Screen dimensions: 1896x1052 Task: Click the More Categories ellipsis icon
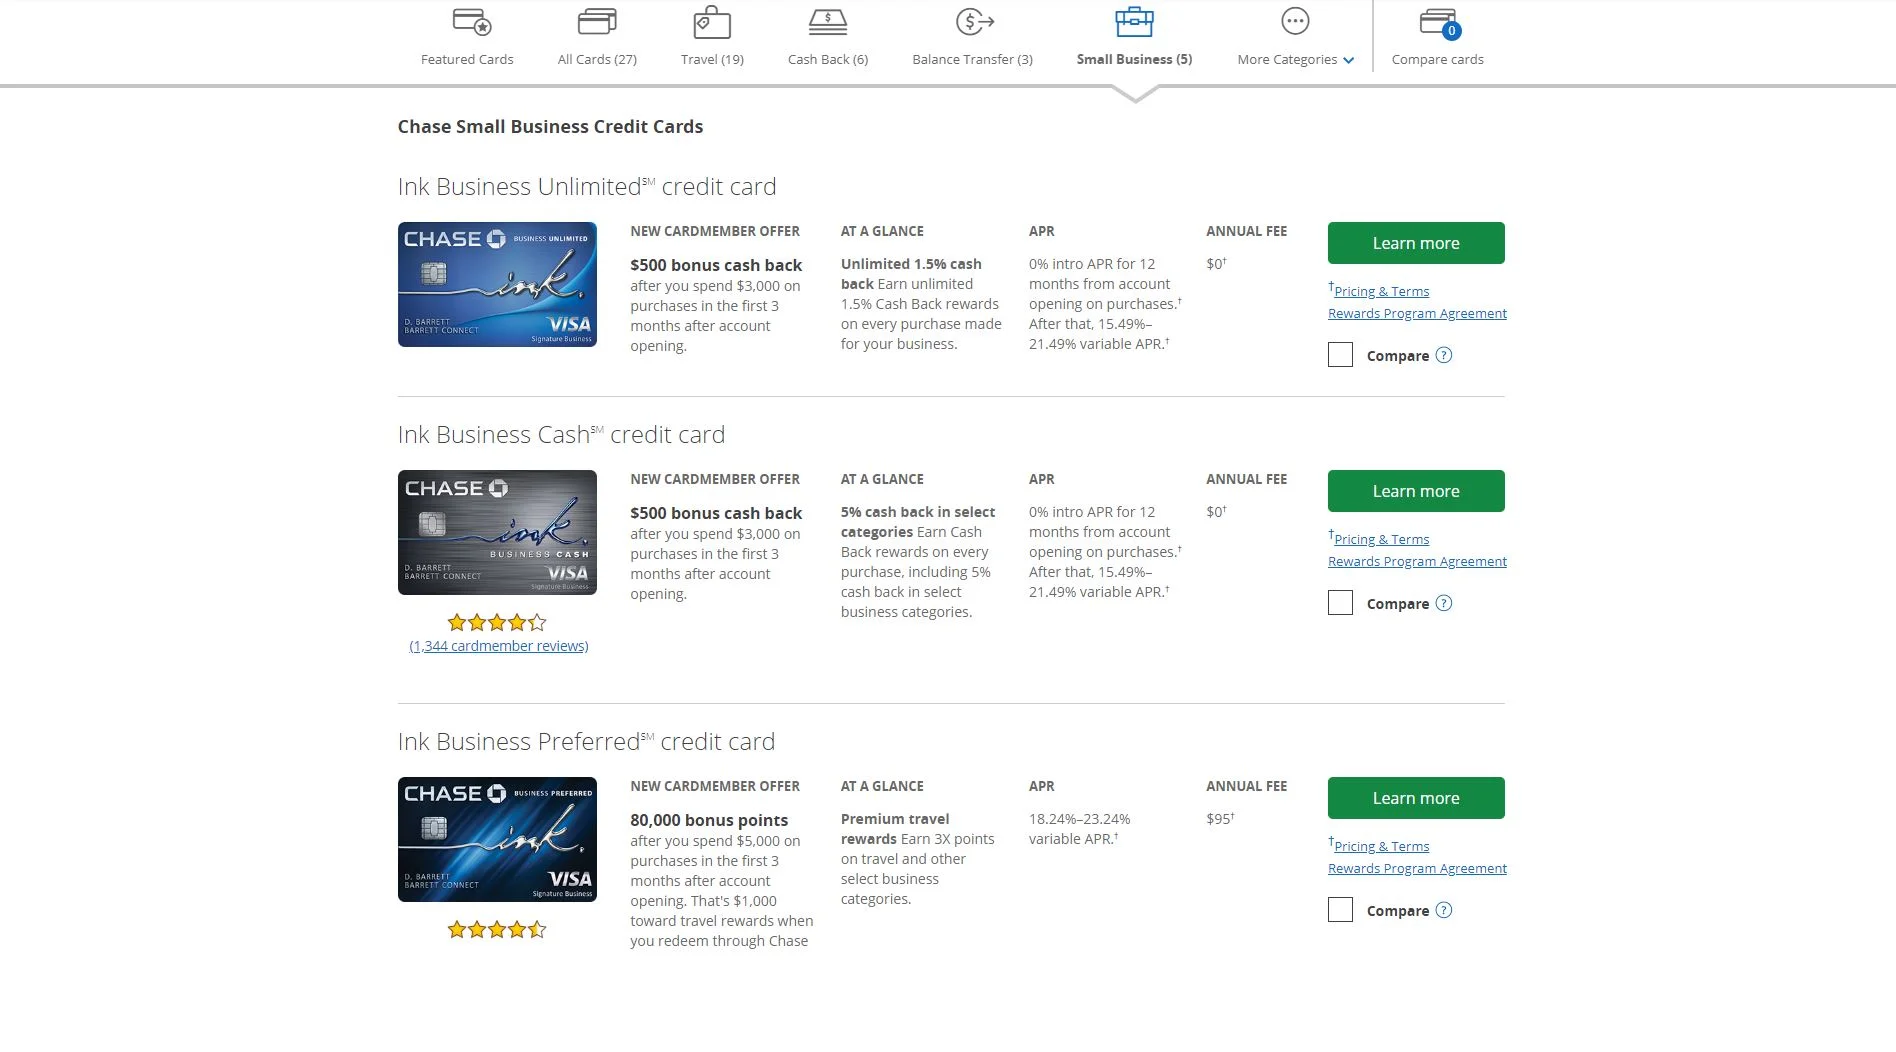tap(1295, 21)
